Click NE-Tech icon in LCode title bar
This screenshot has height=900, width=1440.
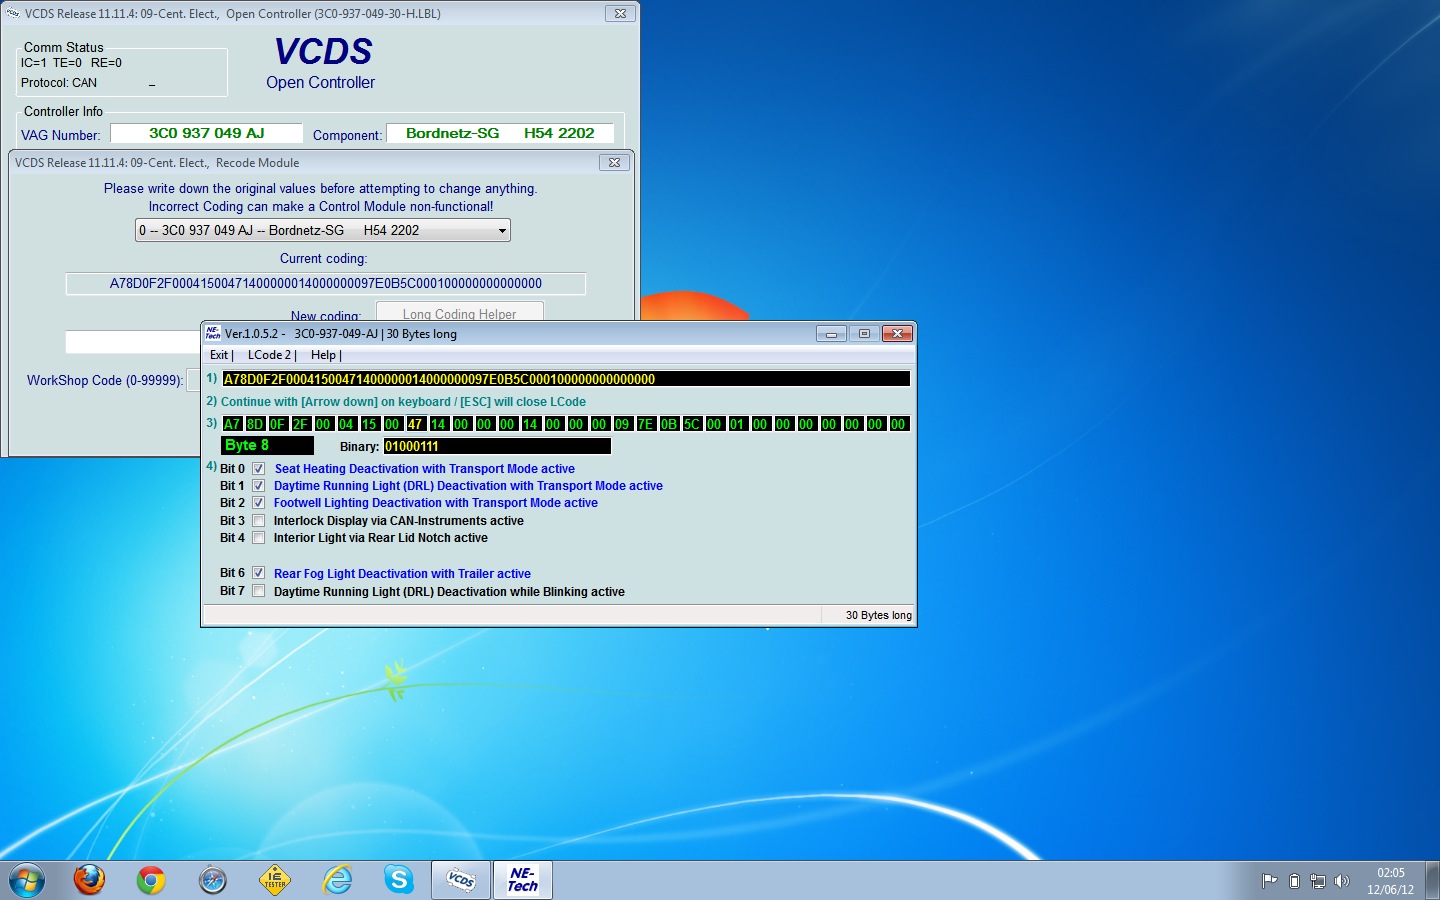point(213,333)
